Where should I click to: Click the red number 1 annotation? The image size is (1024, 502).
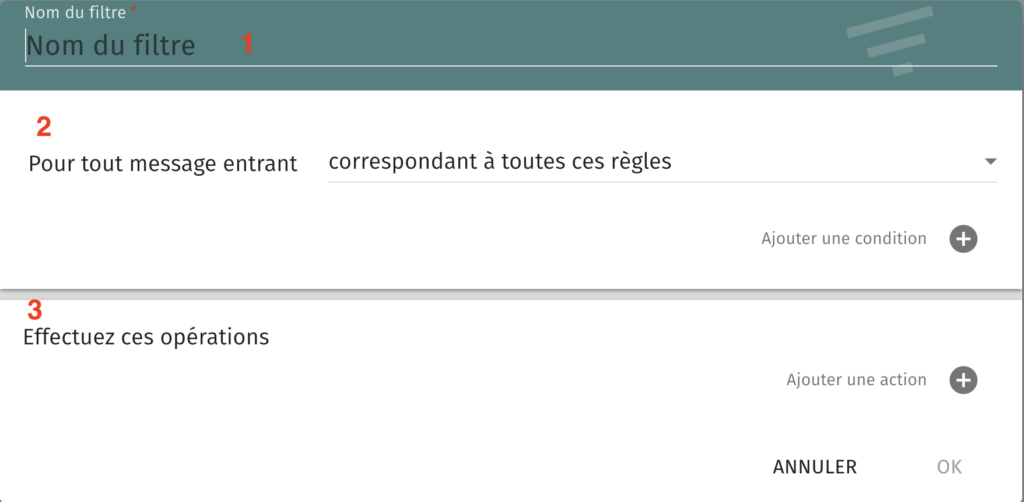pos(247,44)
